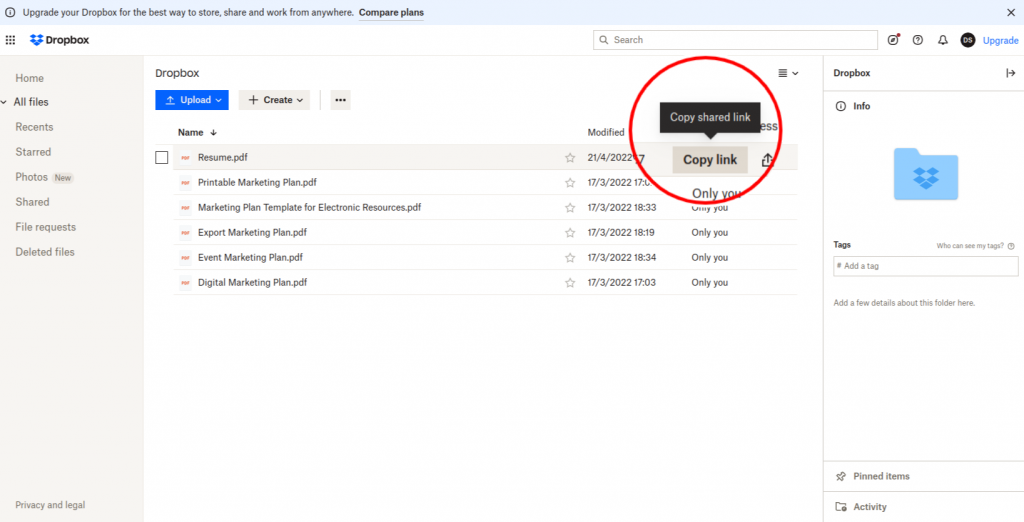Click the Add a tag field
Viewport: 1024px width, 522px height.
coord(926,266)
